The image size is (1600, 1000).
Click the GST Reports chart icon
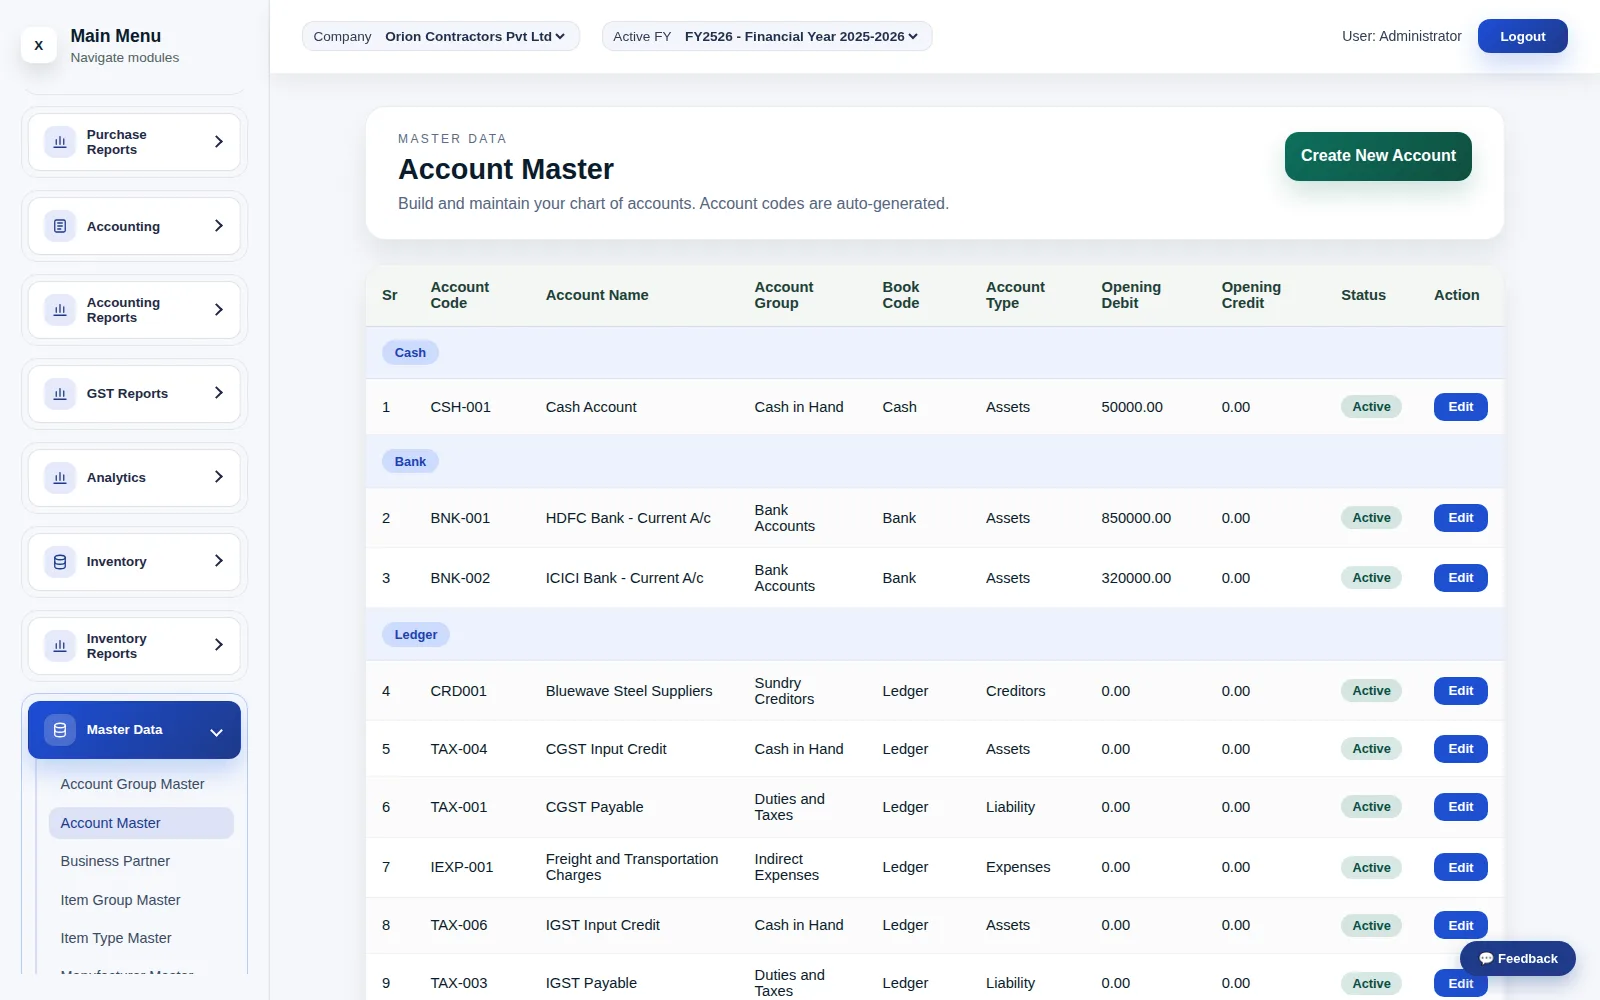click(x=60, y=394)
